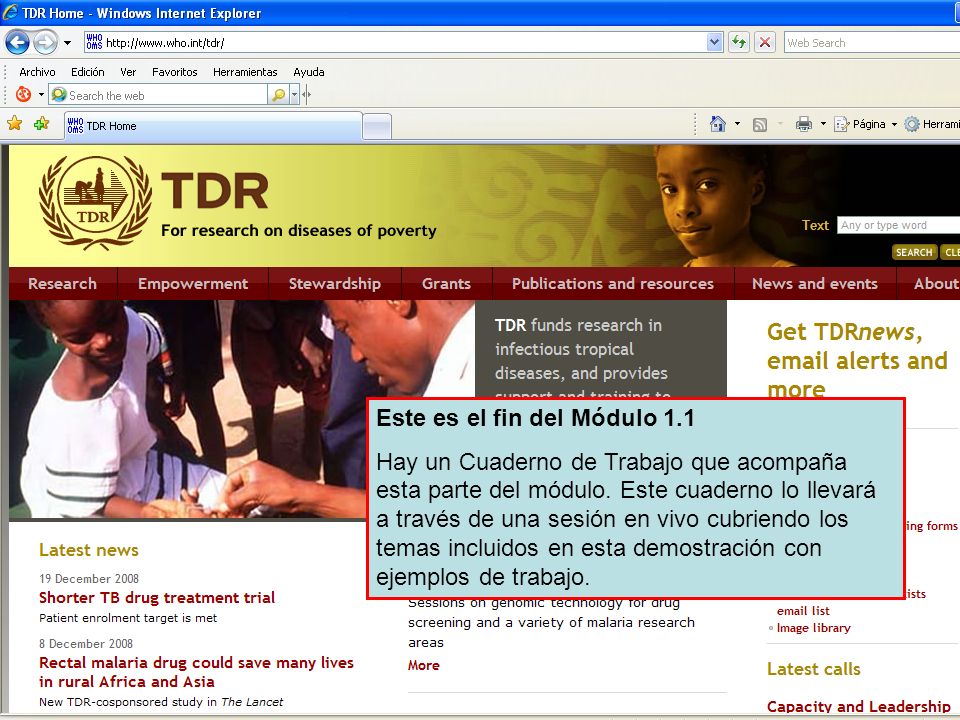
Task: Click 'New TDR-cosponsored study in The Lancet' text
Action: 161,702
